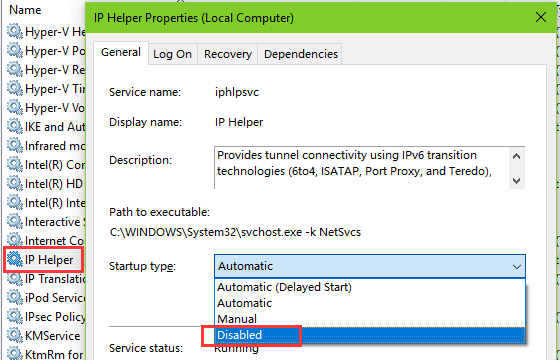Click the IP Helper display name value

239,122
